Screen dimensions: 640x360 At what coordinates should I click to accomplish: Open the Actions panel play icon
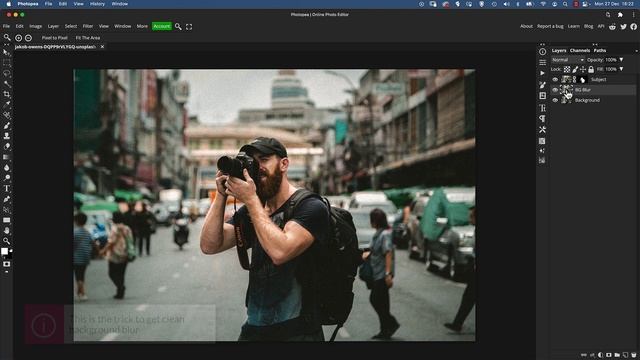(542, 73)
